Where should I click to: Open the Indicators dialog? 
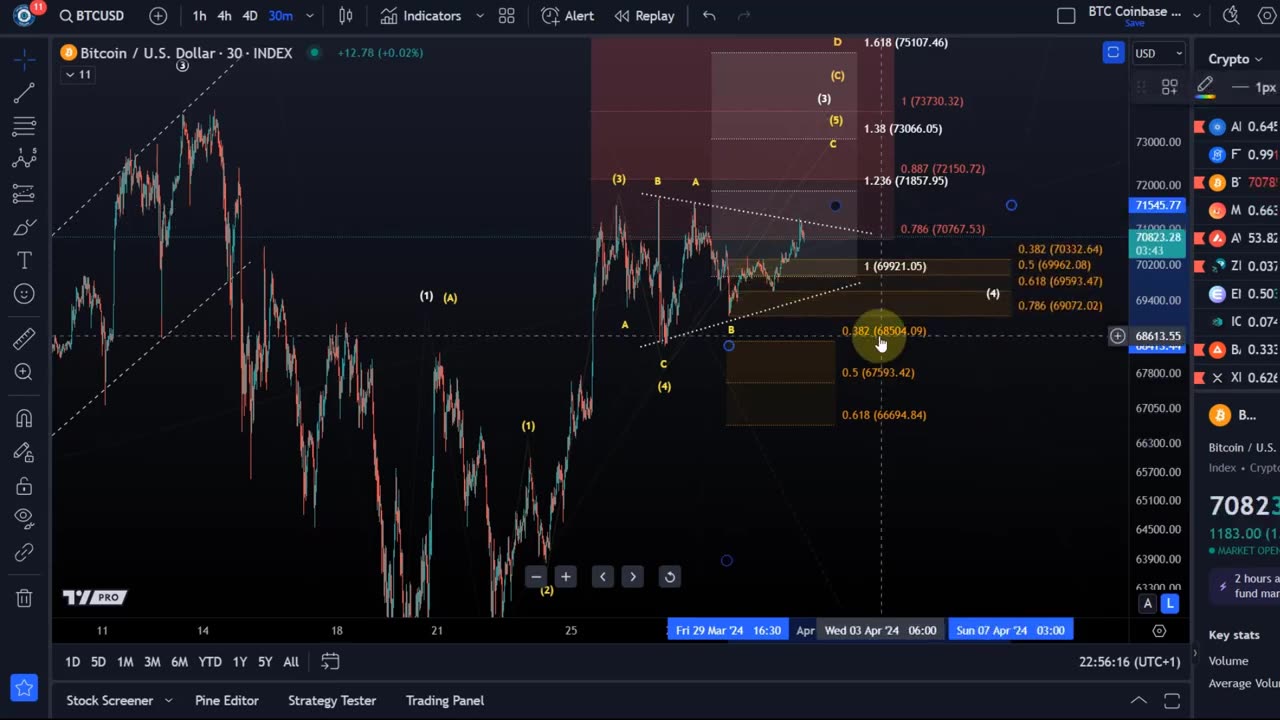[421, 16]
